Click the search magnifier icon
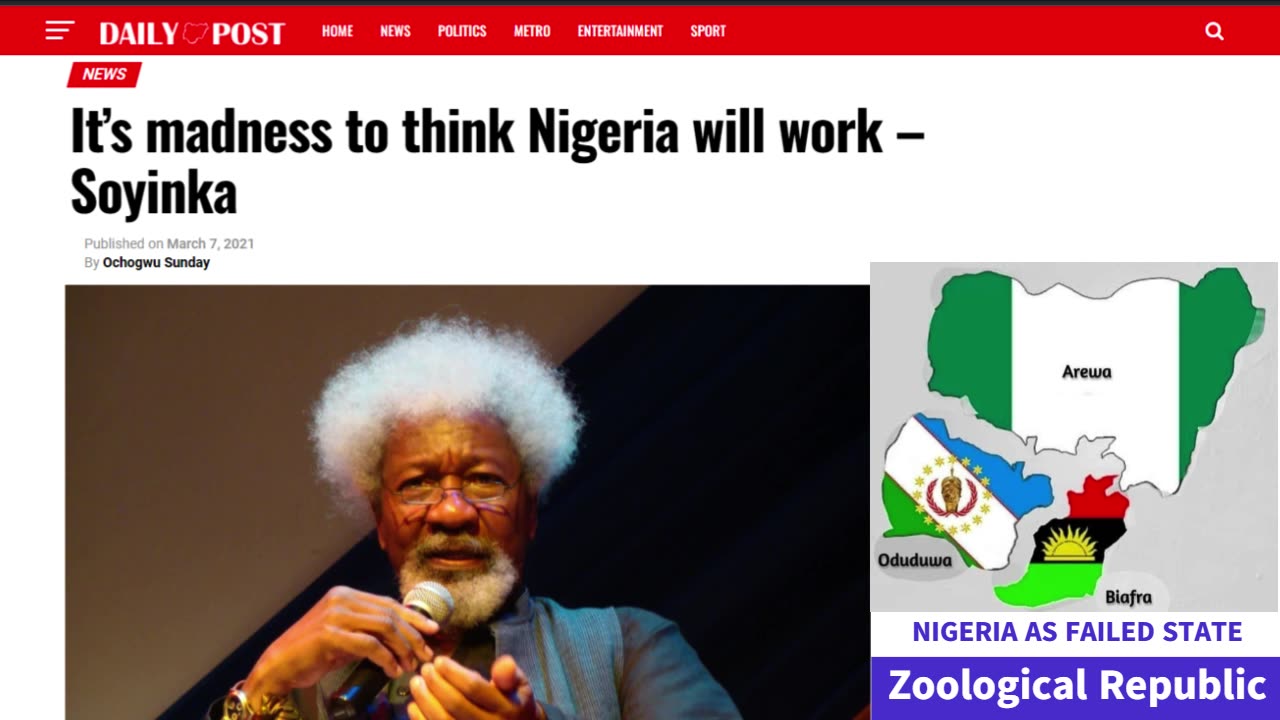The height and width of the screenshot is (720, 1280). (x=1214, y=31)
